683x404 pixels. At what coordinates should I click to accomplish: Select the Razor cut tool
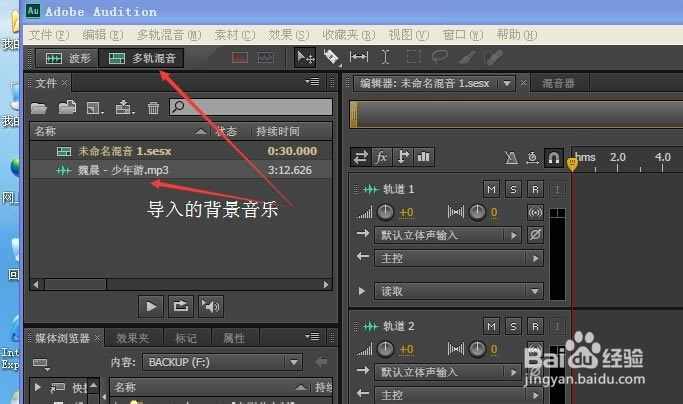[x=331, y=57]
